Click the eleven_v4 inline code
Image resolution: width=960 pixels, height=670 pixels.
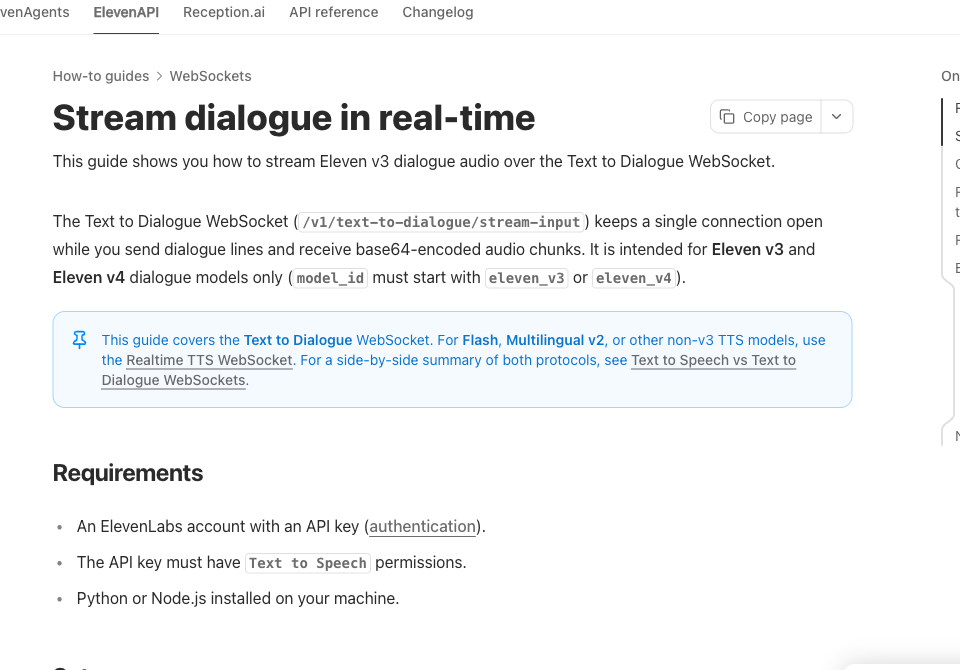pyautogui.click(x=634, y=278)
